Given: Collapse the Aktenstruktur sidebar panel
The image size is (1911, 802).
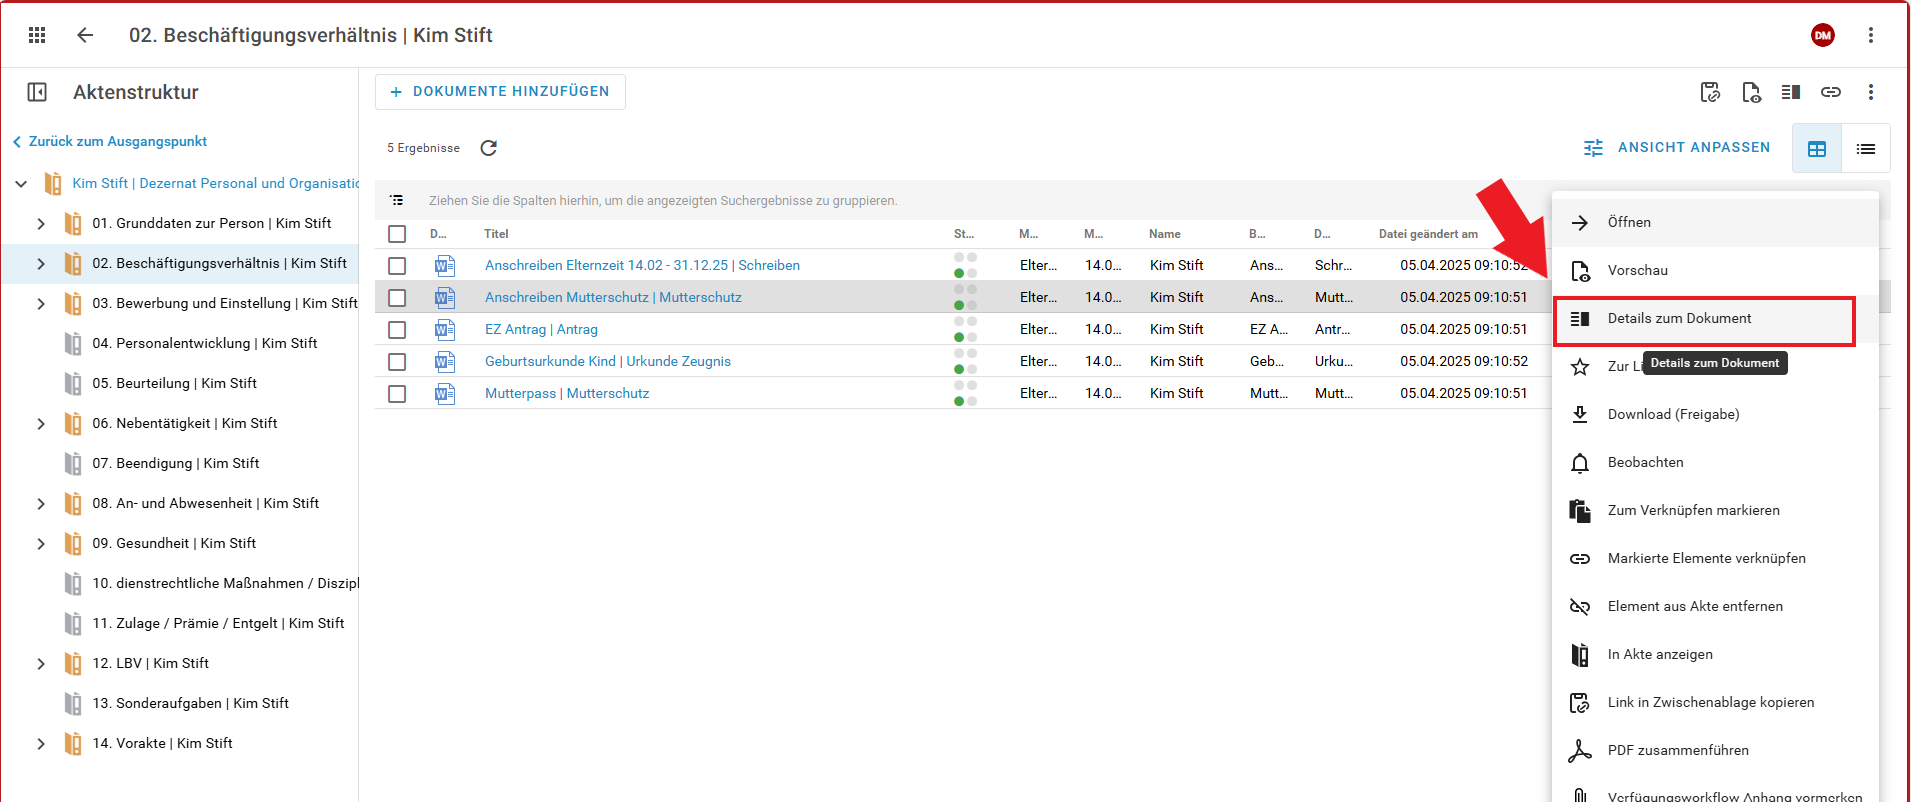Looking at the screenshot, I should tap(37, 92).
